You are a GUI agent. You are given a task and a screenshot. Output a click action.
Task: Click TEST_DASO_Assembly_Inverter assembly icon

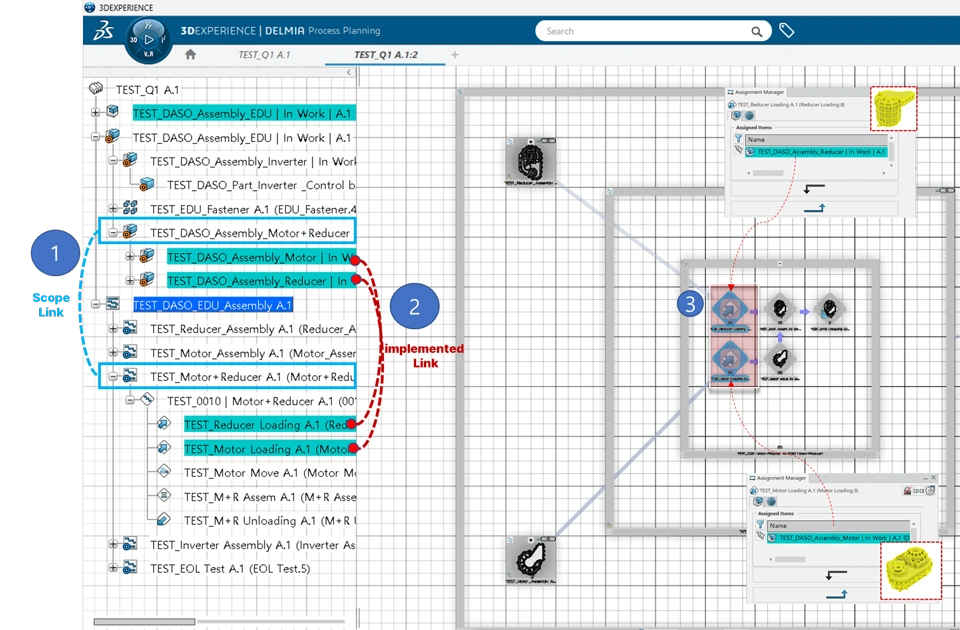pyautogui.click(x=130, y=160)
